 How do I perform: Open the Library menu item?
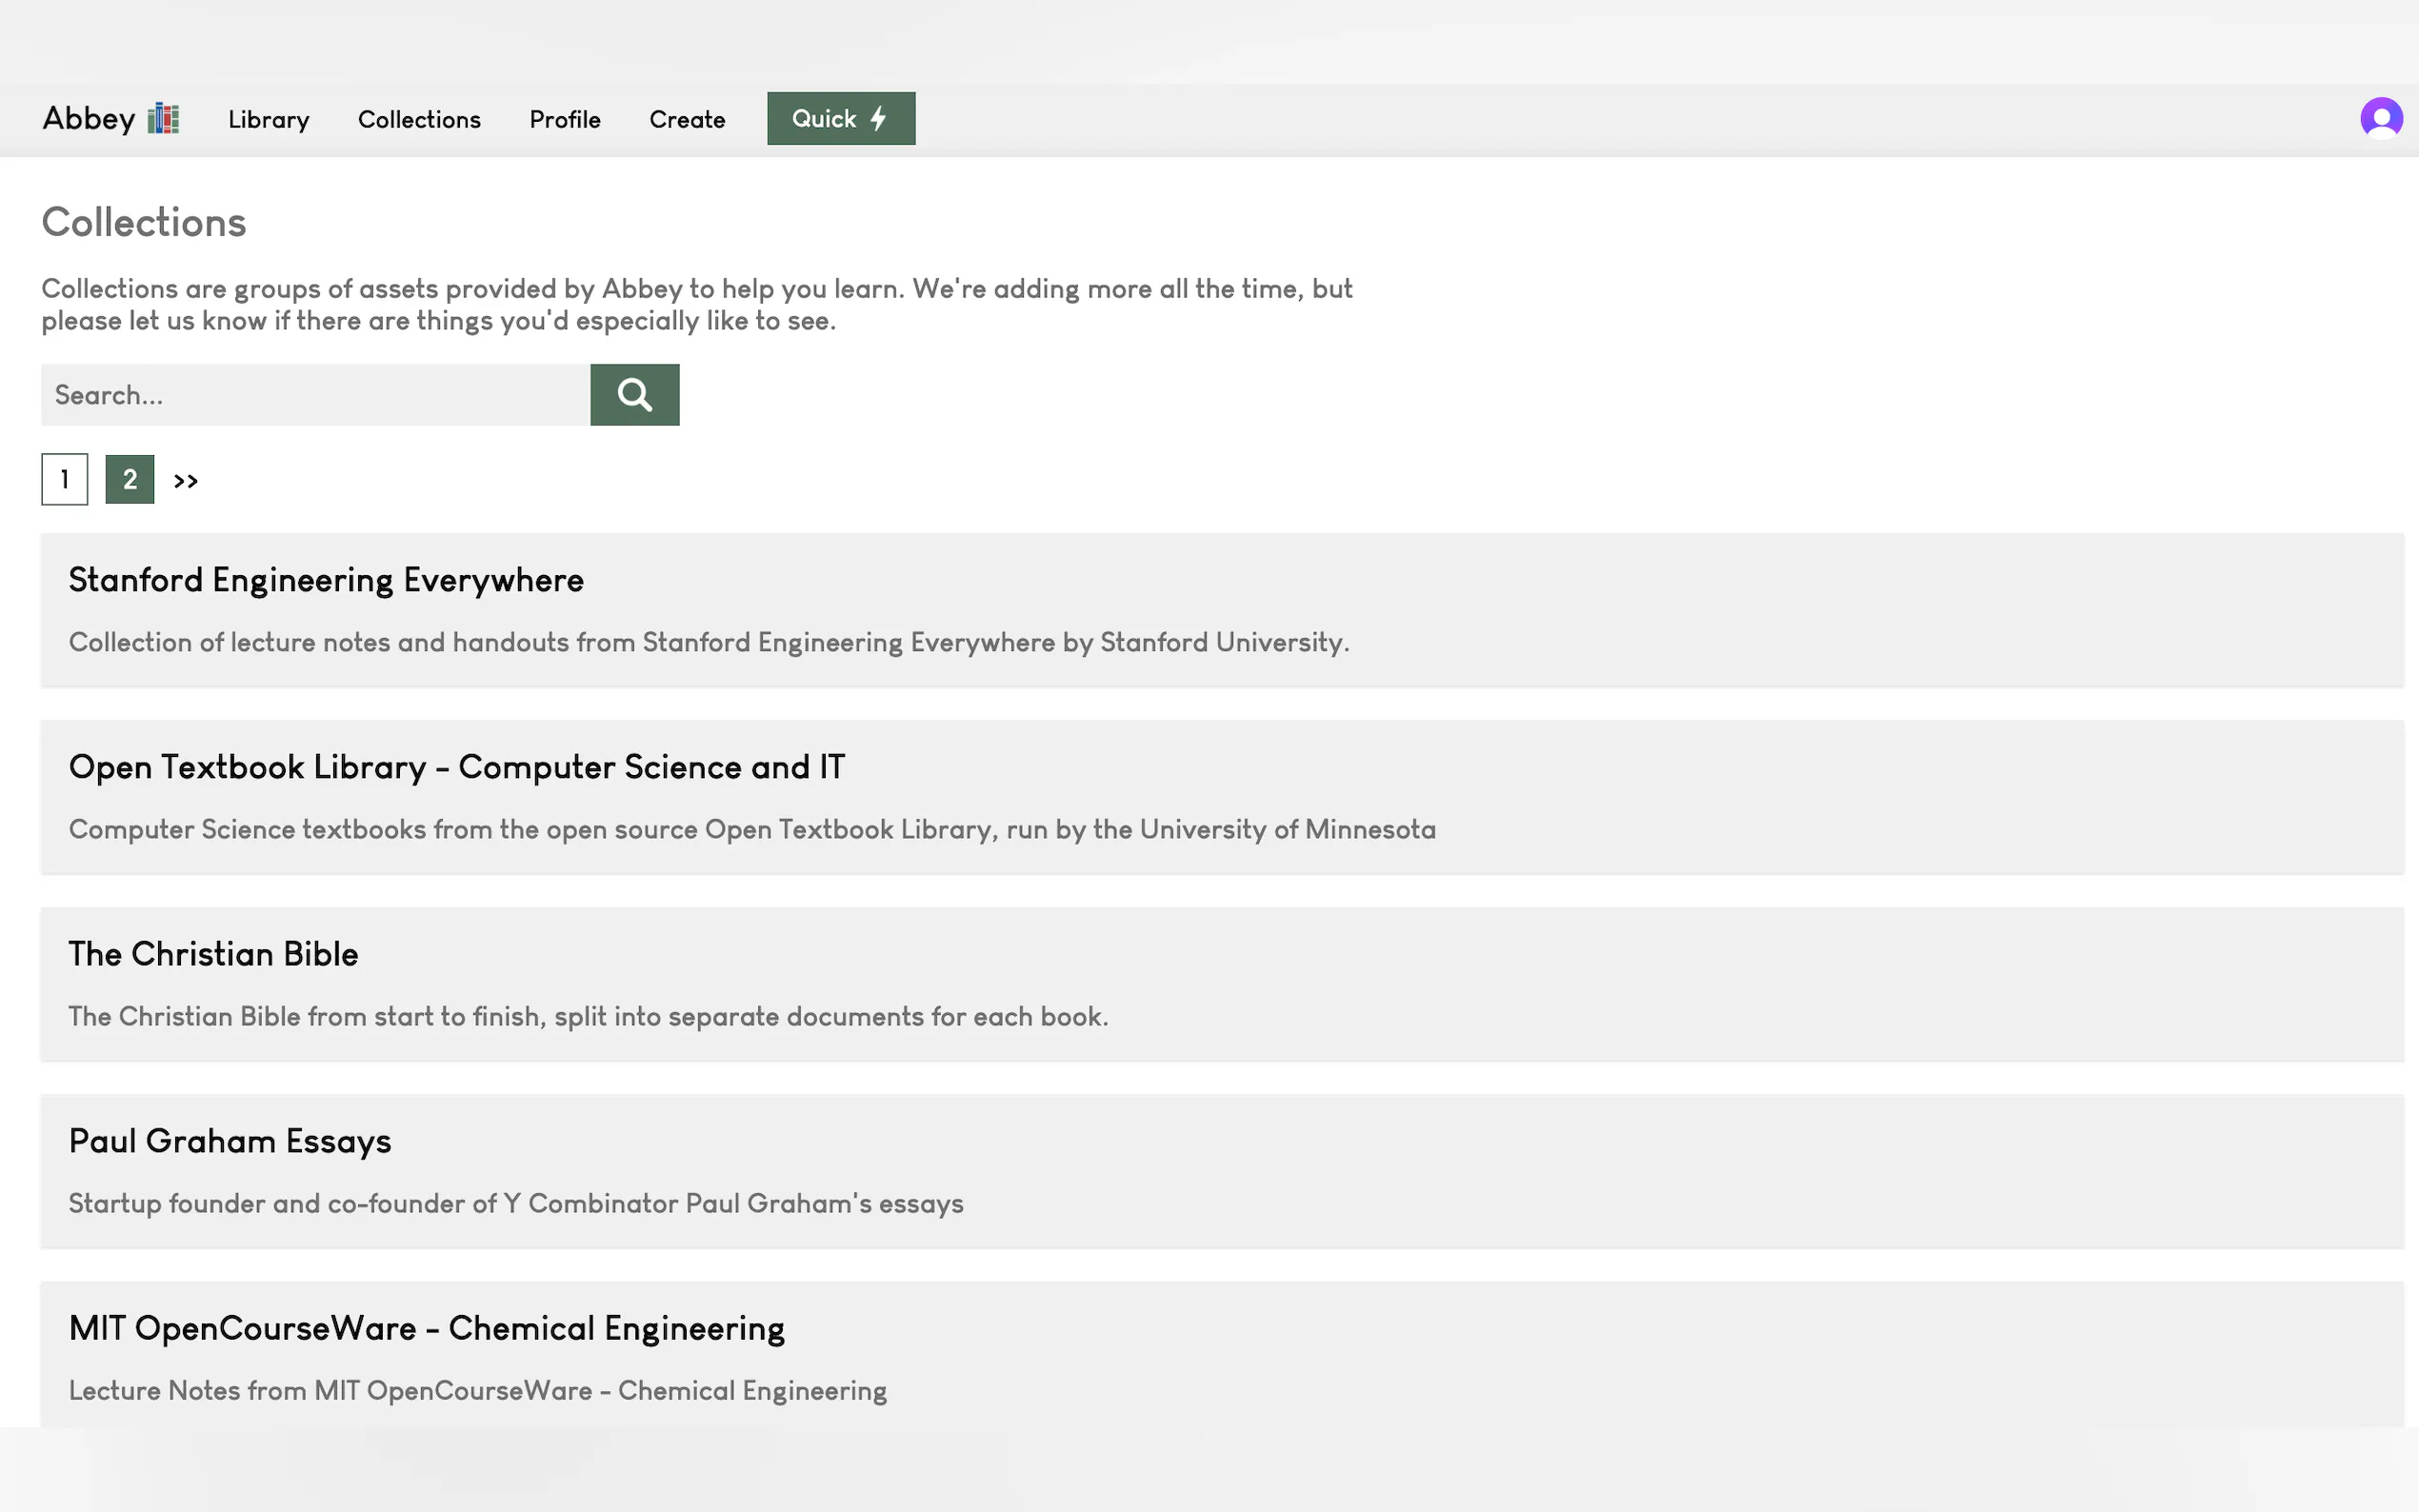268,120
